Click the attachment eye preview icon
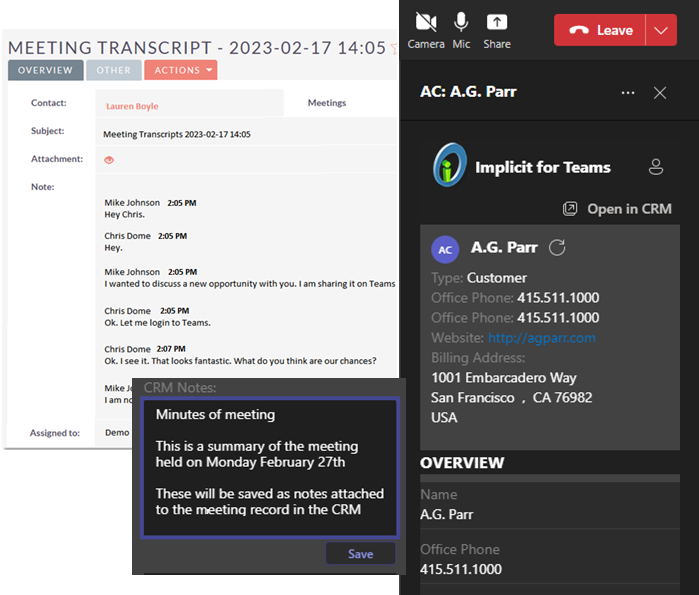Screen dimensions: 699x595 pos(109,160)
